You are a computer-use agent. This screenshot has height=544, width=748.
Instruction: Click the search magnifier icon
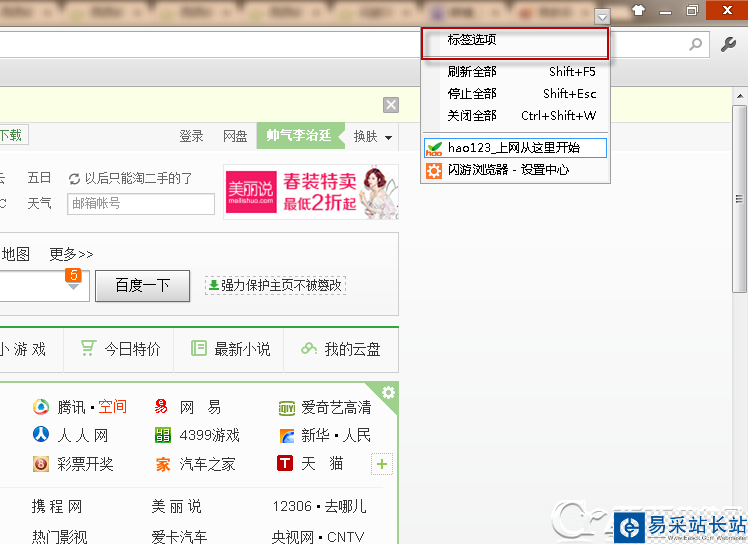(696, 44)
